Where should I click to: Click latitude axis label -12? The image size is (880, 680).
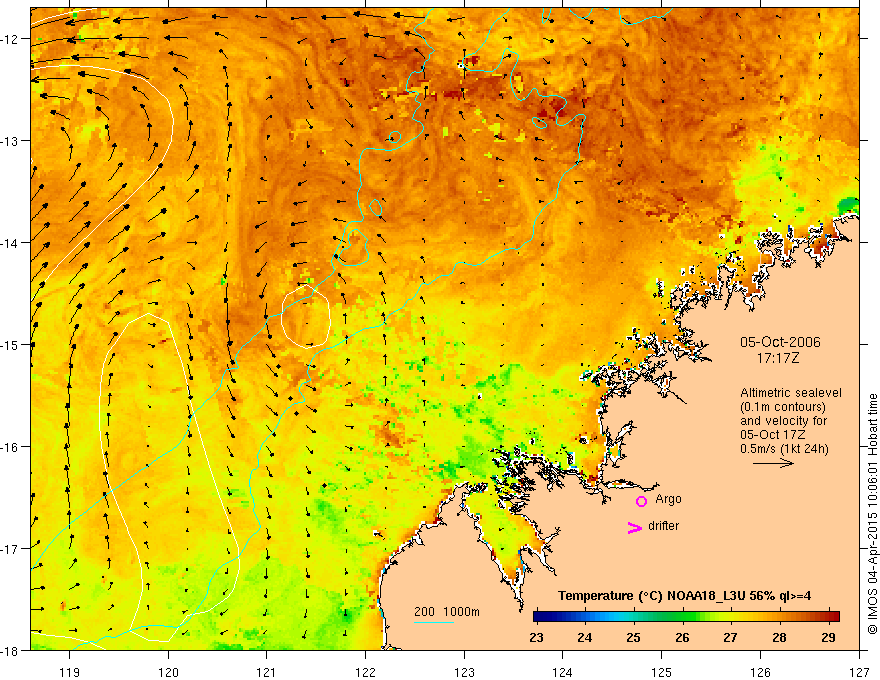12,39
